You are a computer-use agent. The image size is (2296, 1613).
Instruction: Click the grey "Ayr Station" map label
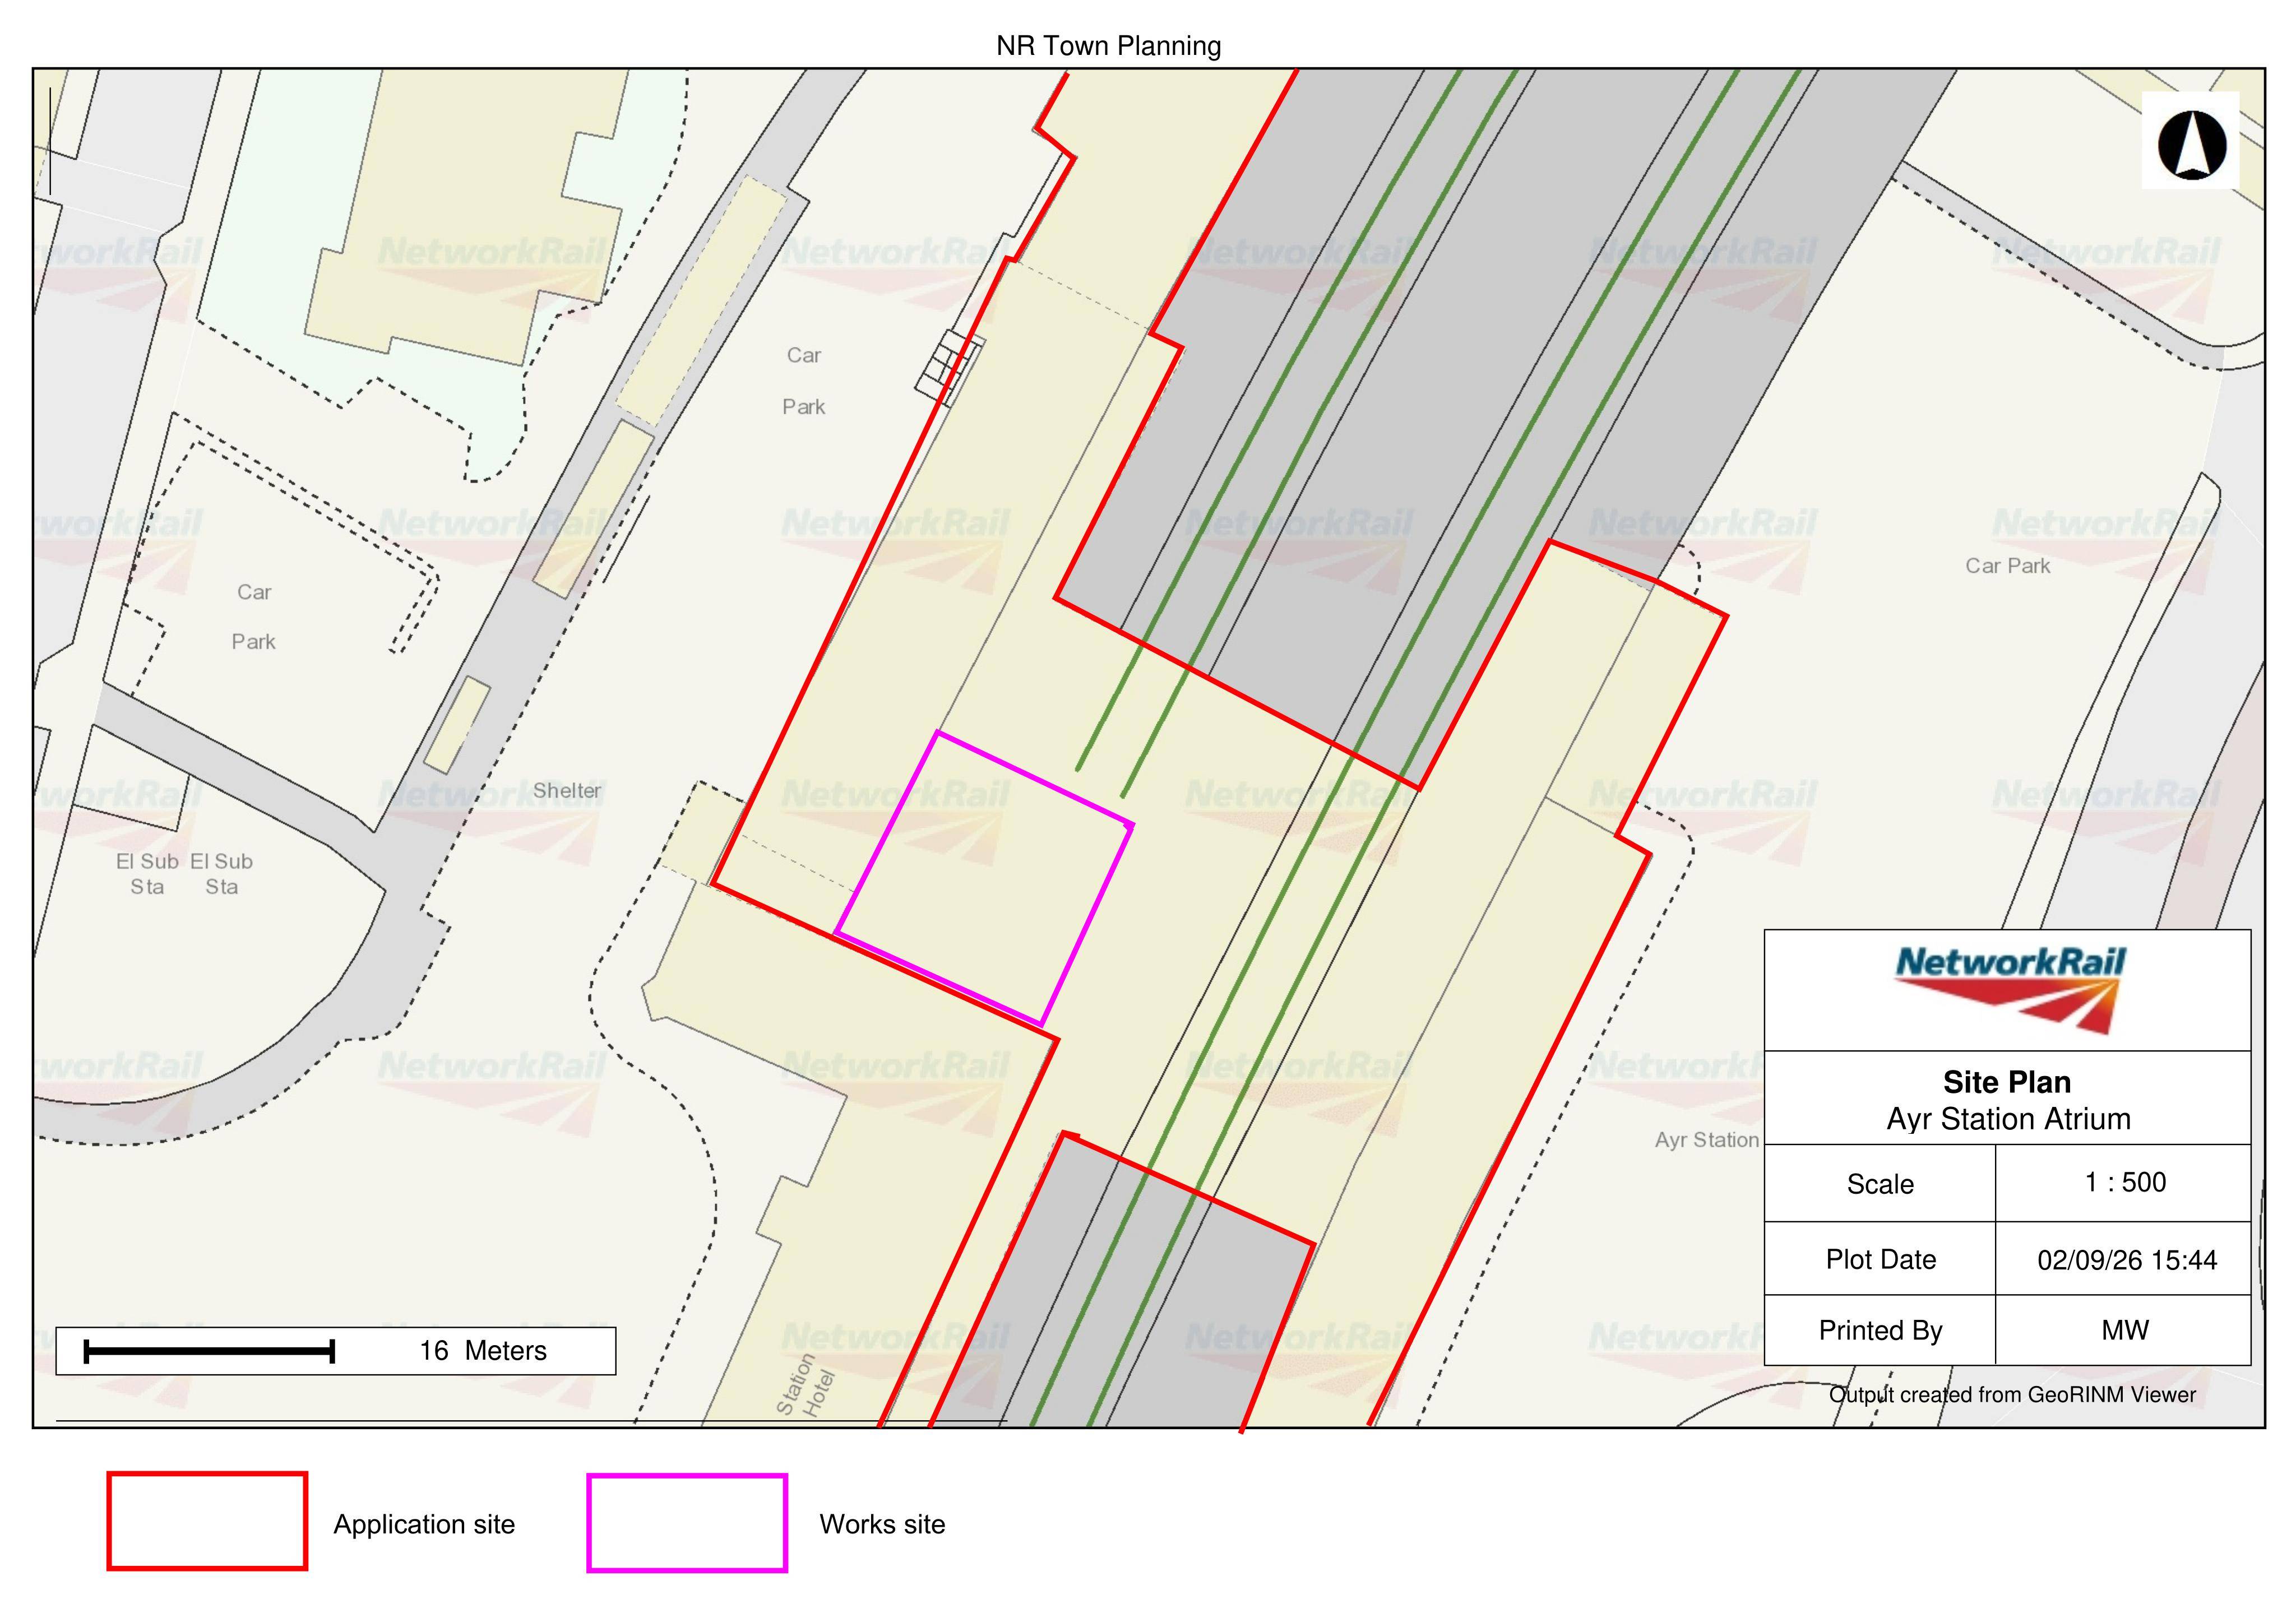coord(1706,1140)
